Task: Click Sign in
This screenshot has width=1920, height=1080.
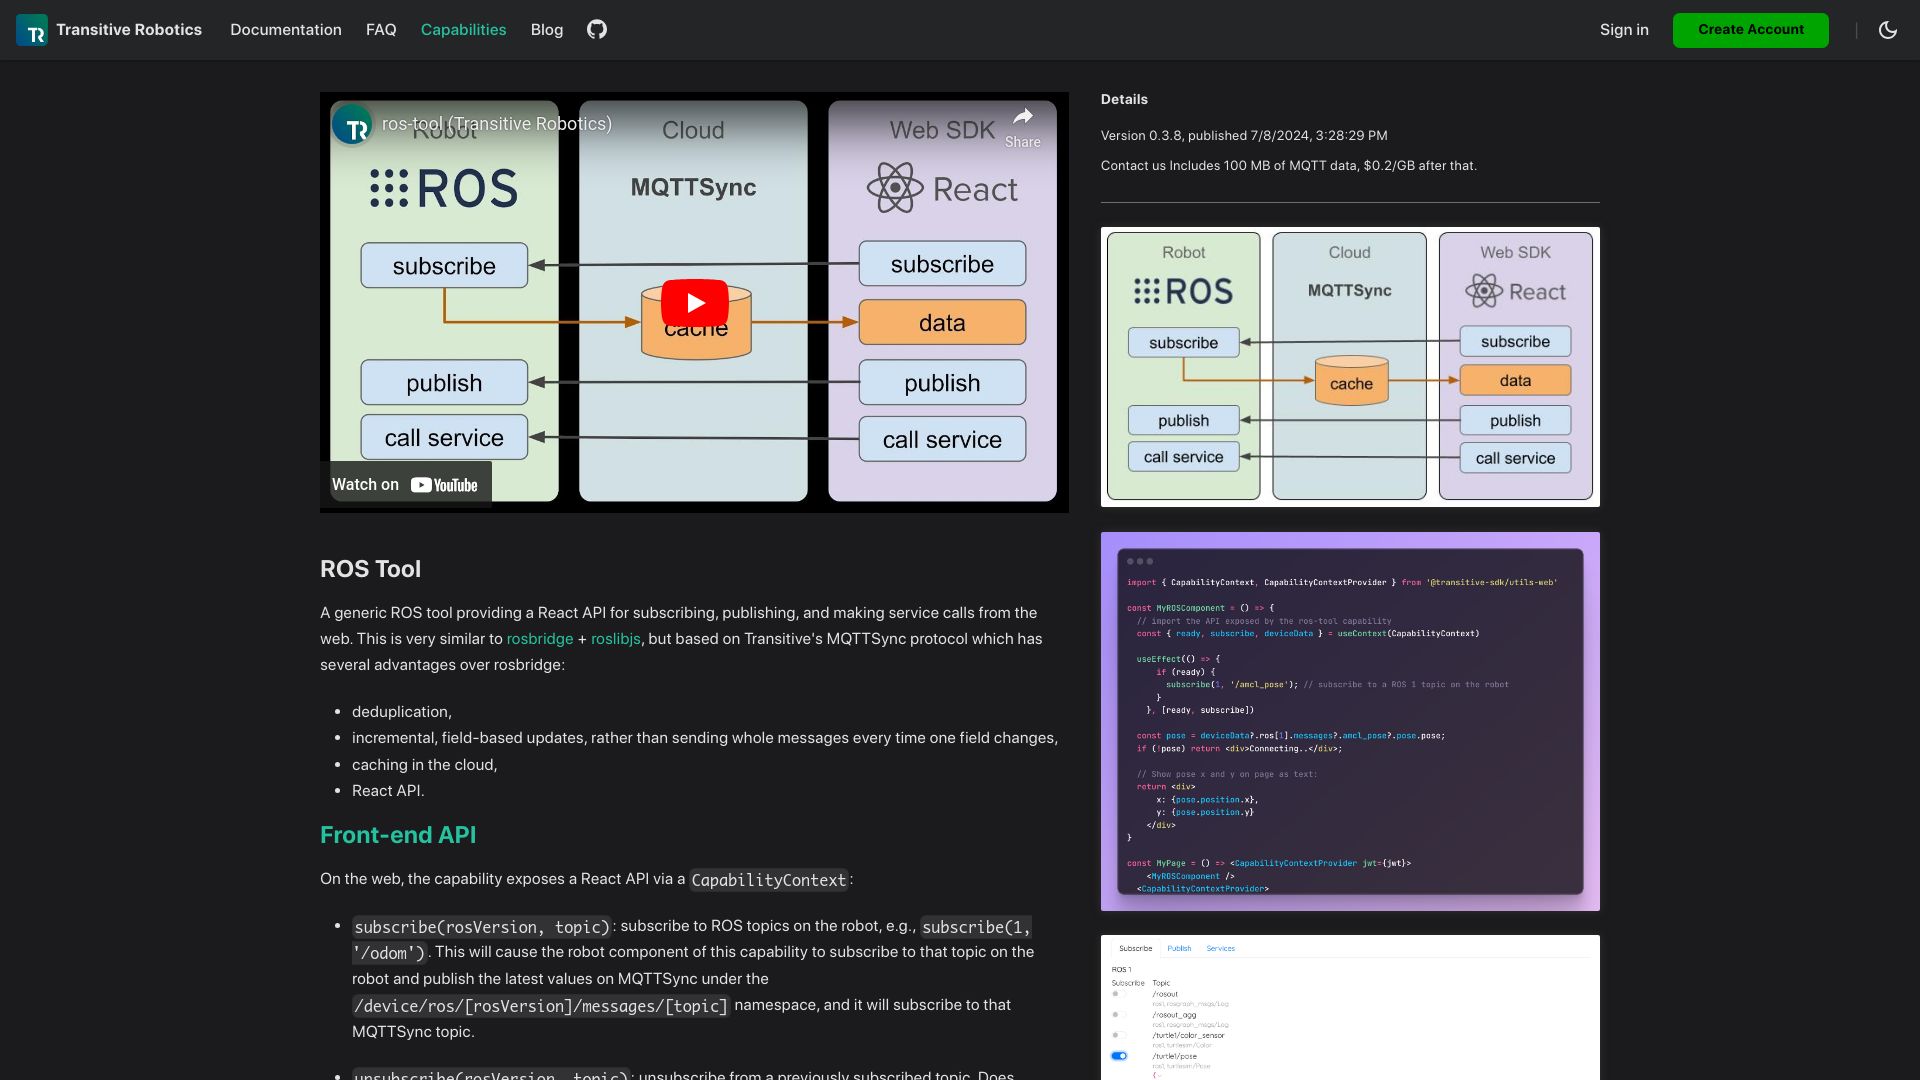Action: point(1624,30)
